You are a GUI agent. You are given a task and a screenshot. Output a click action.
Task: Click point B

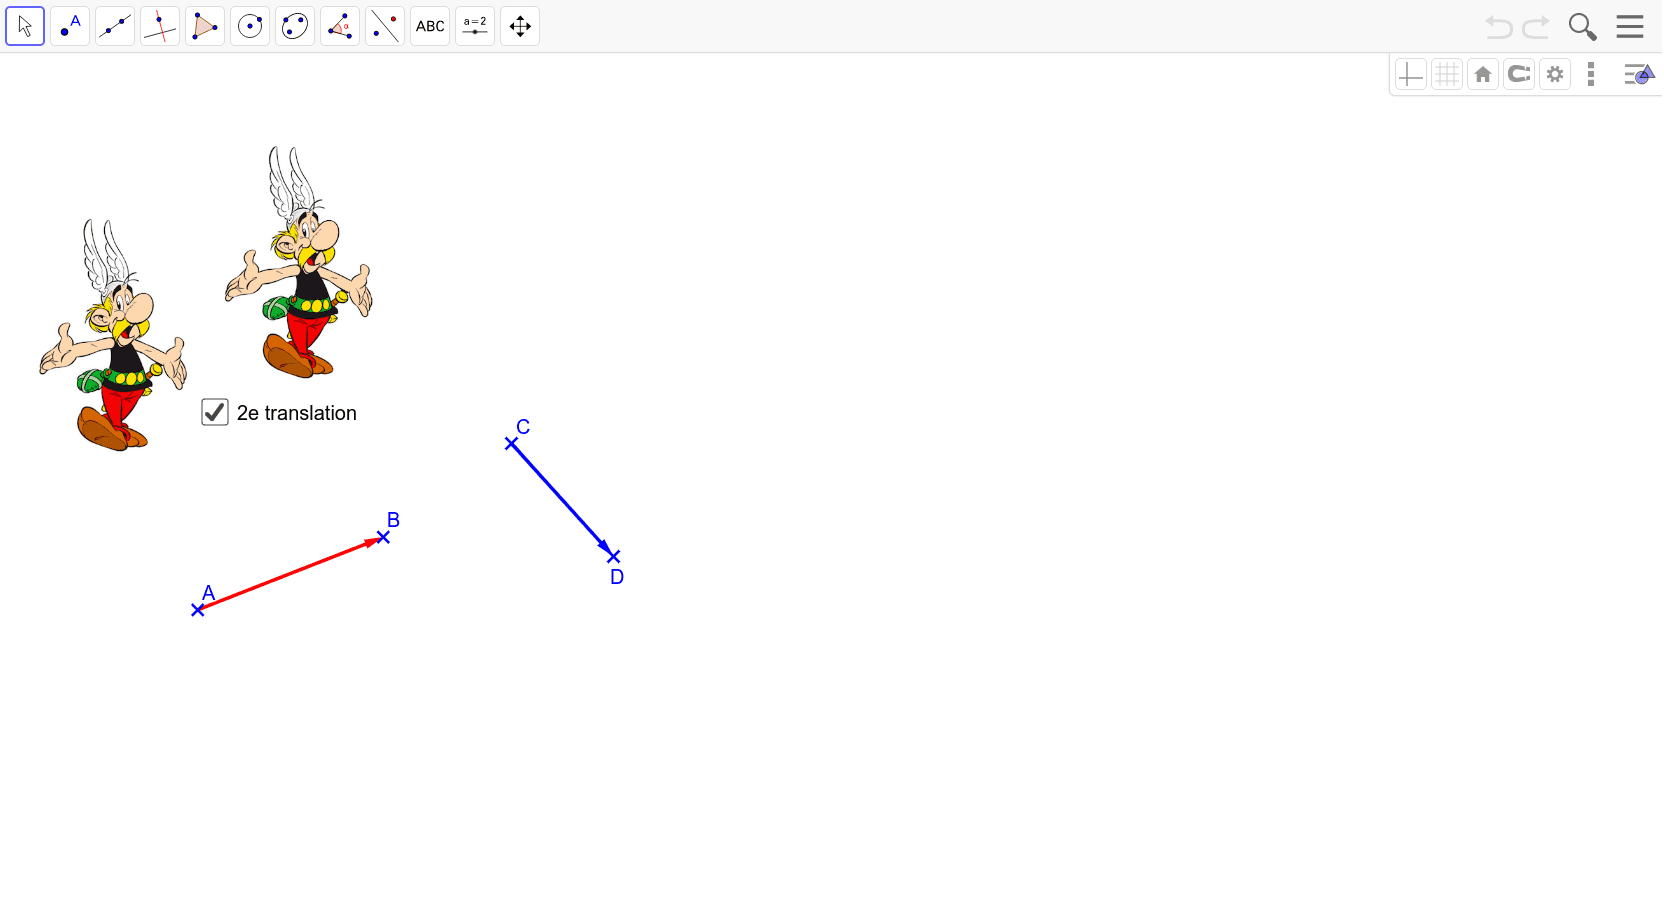click(383, 537)
